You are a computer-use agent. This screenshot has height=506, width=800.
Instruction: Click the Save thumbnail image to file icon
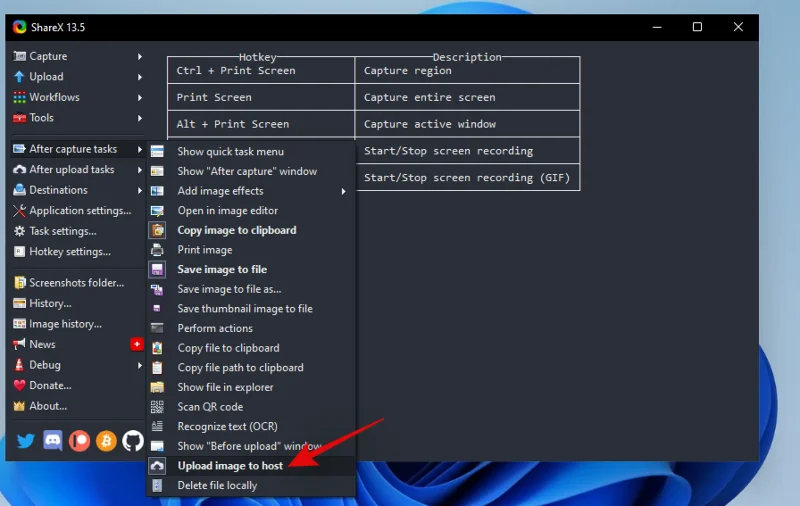click(x=157, y=309)
